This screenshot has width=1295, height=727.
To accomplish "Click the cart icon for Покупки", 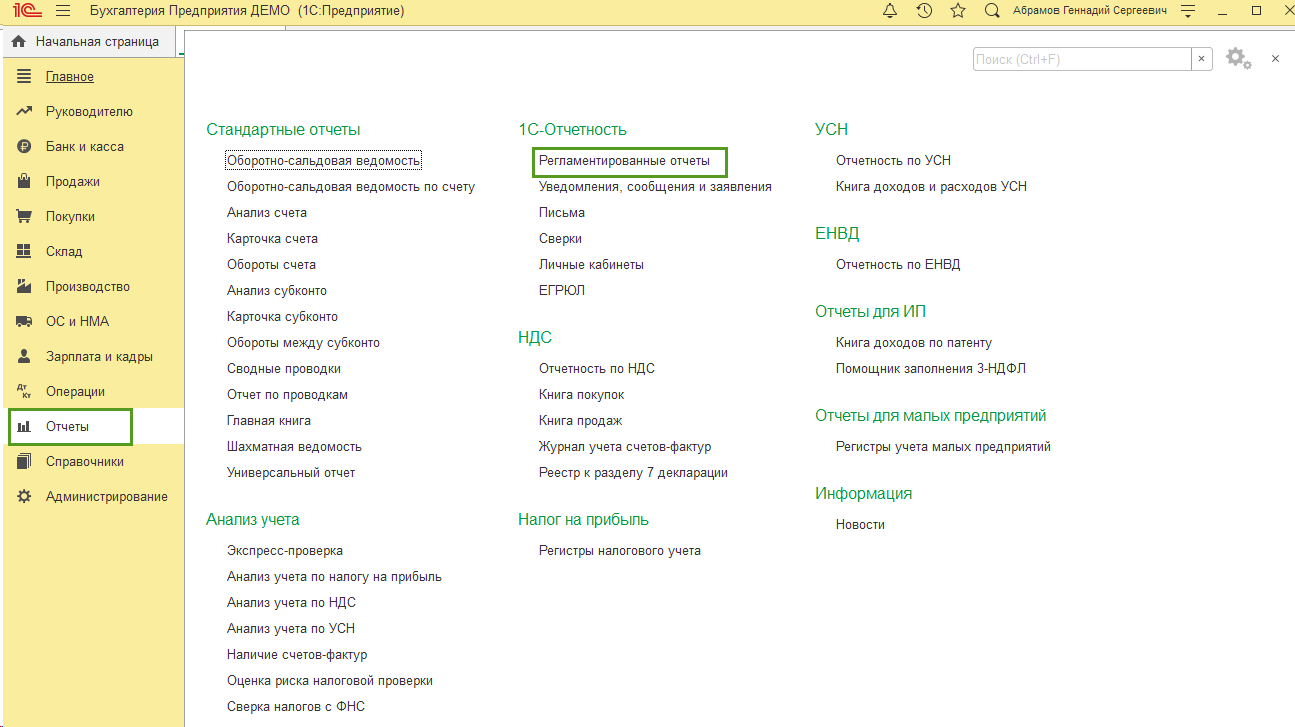I will tap(25, 216).
